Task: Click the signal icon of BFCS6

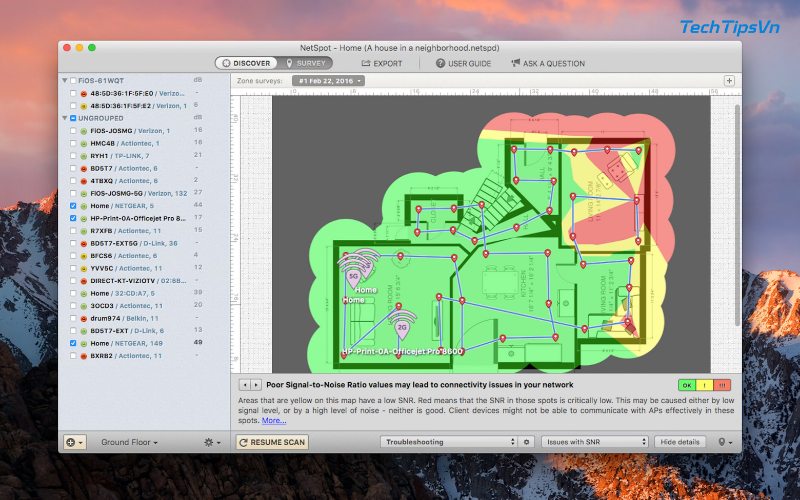Action: tap(84, 256)
